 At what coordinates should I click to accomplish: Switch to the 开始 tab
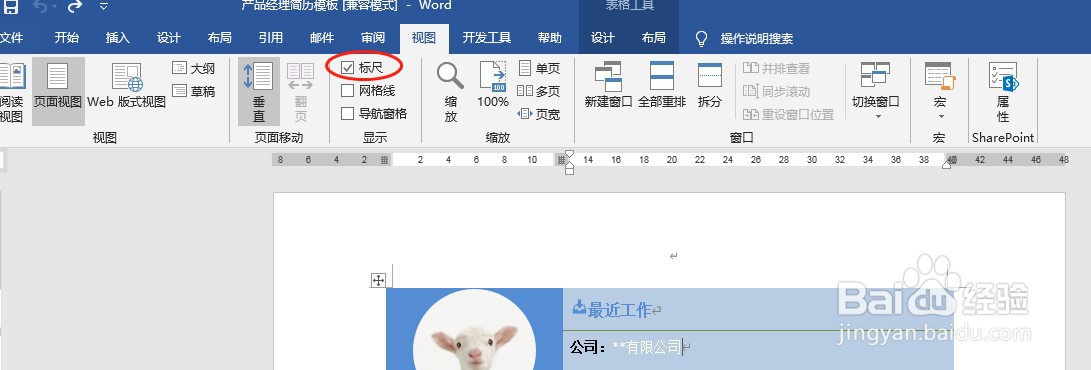point(67,38)
